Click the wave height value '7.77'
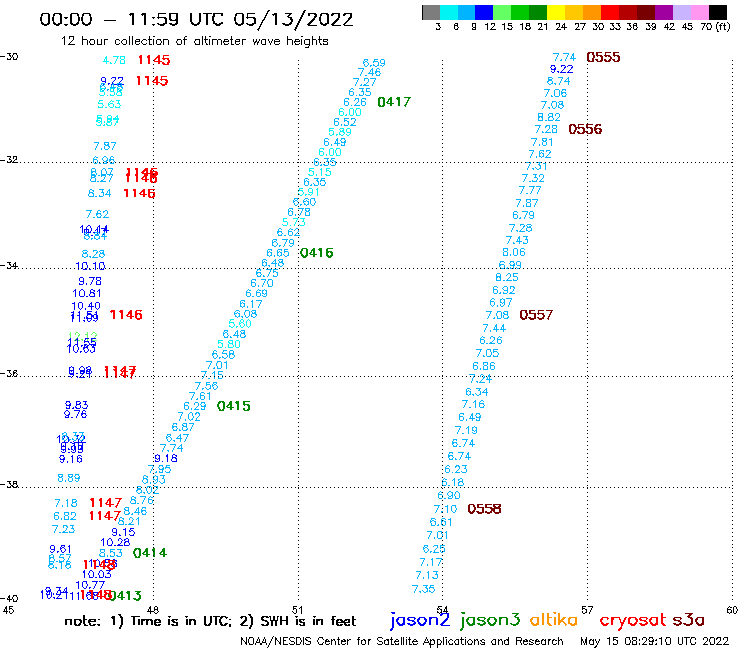The image size is (740, 650). (530, 190)
